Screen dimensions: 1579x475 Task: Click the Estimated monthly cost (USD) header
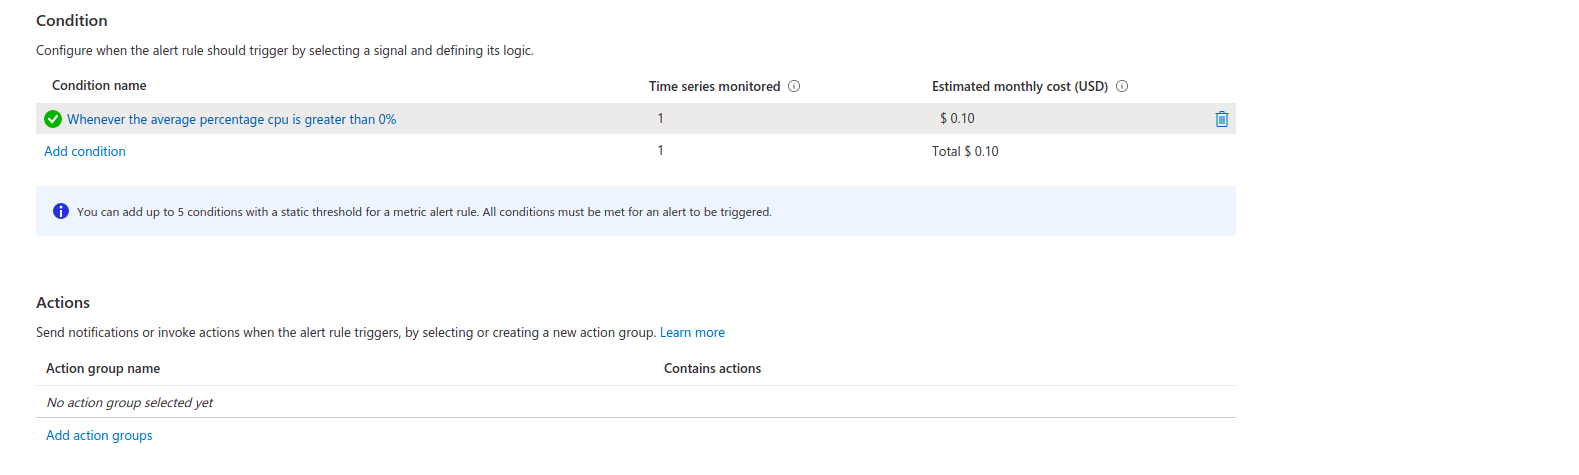pos(1020,86)
